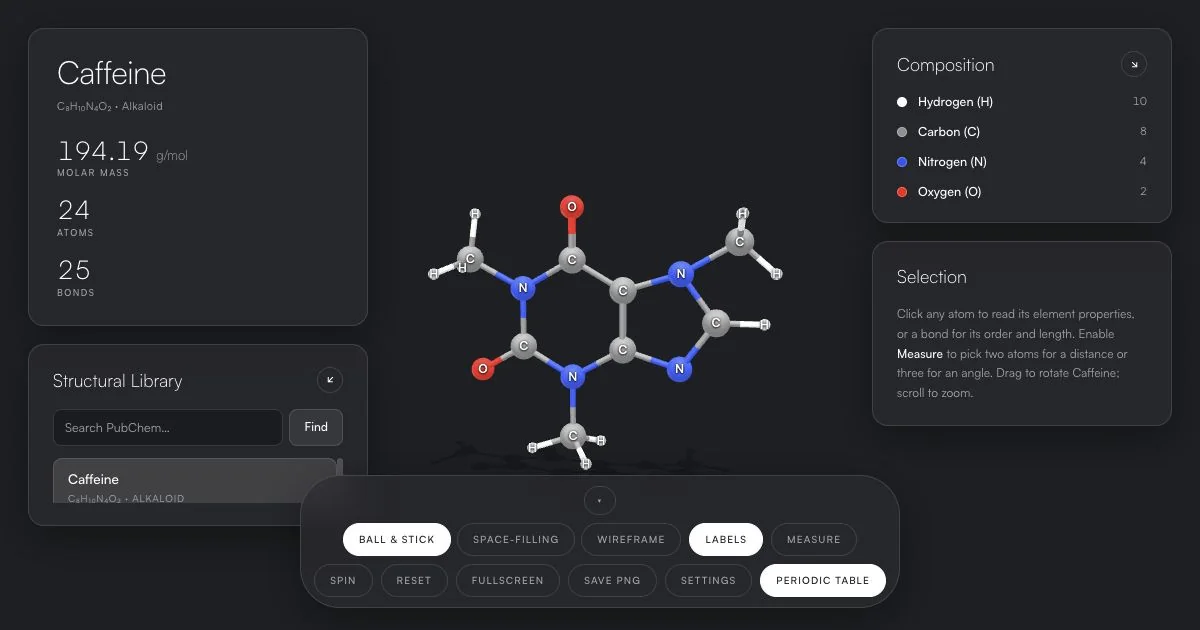
Task: Click the 25 bonds value
Action: pos(74,270)
